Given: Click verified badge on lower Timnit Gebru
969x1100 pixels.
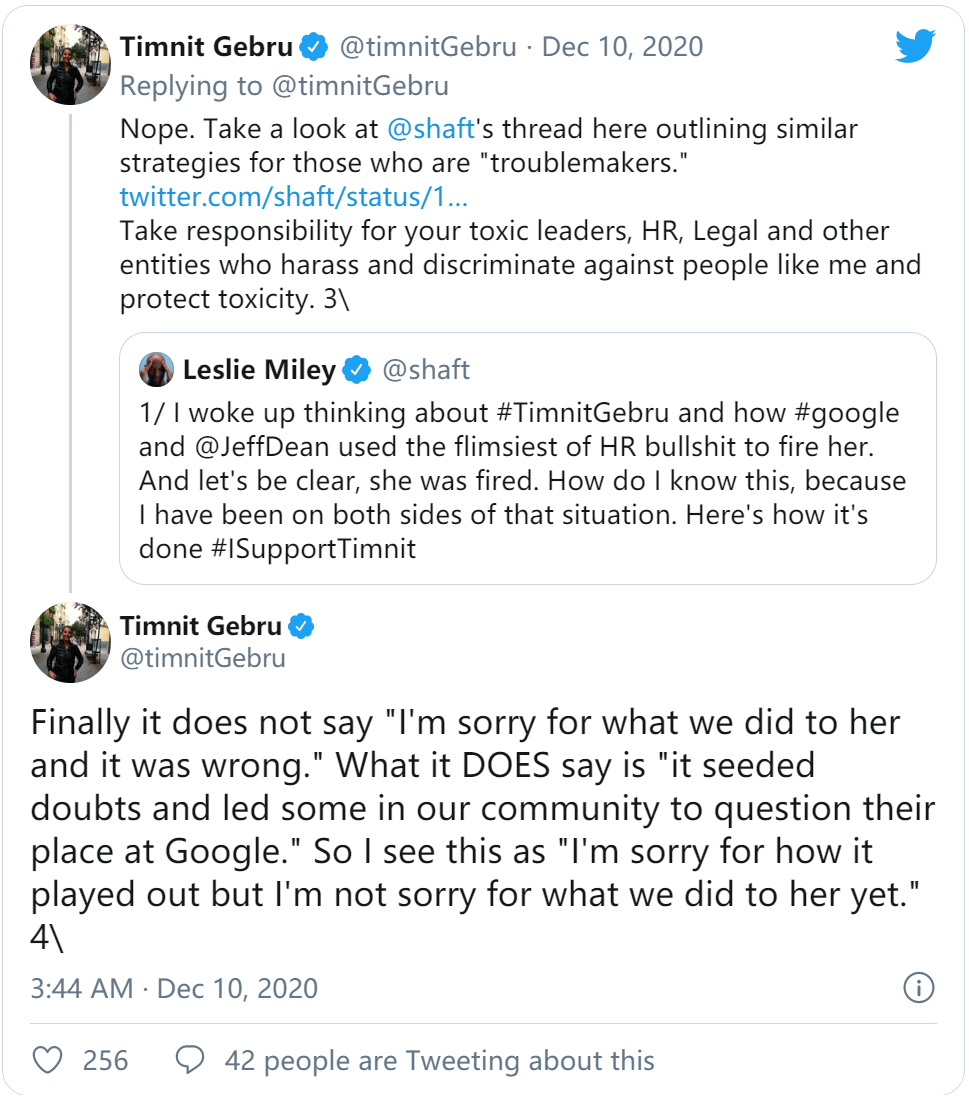Looking at the screenshot, I should 302,626.
